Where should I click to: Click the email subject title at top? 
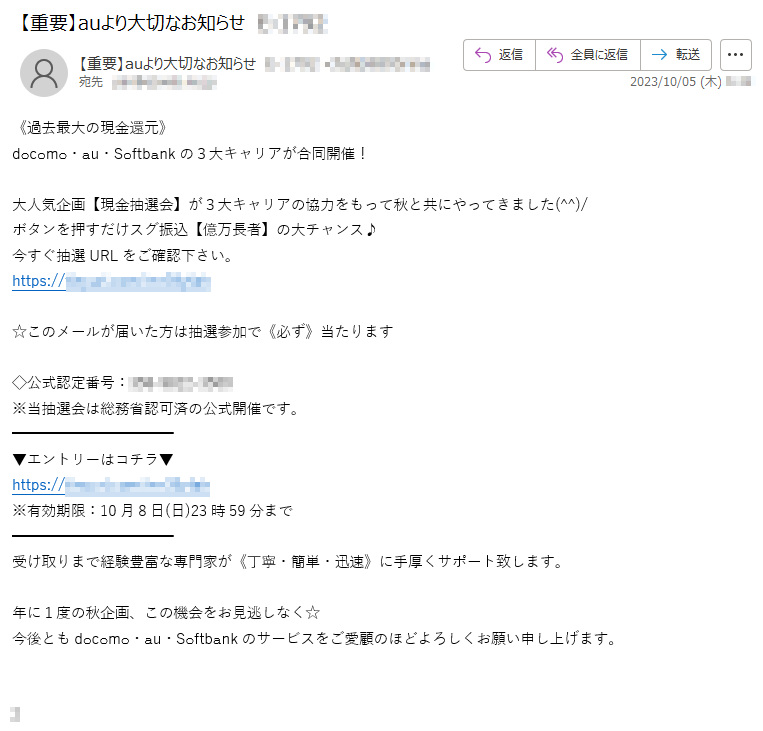[131, 23]
